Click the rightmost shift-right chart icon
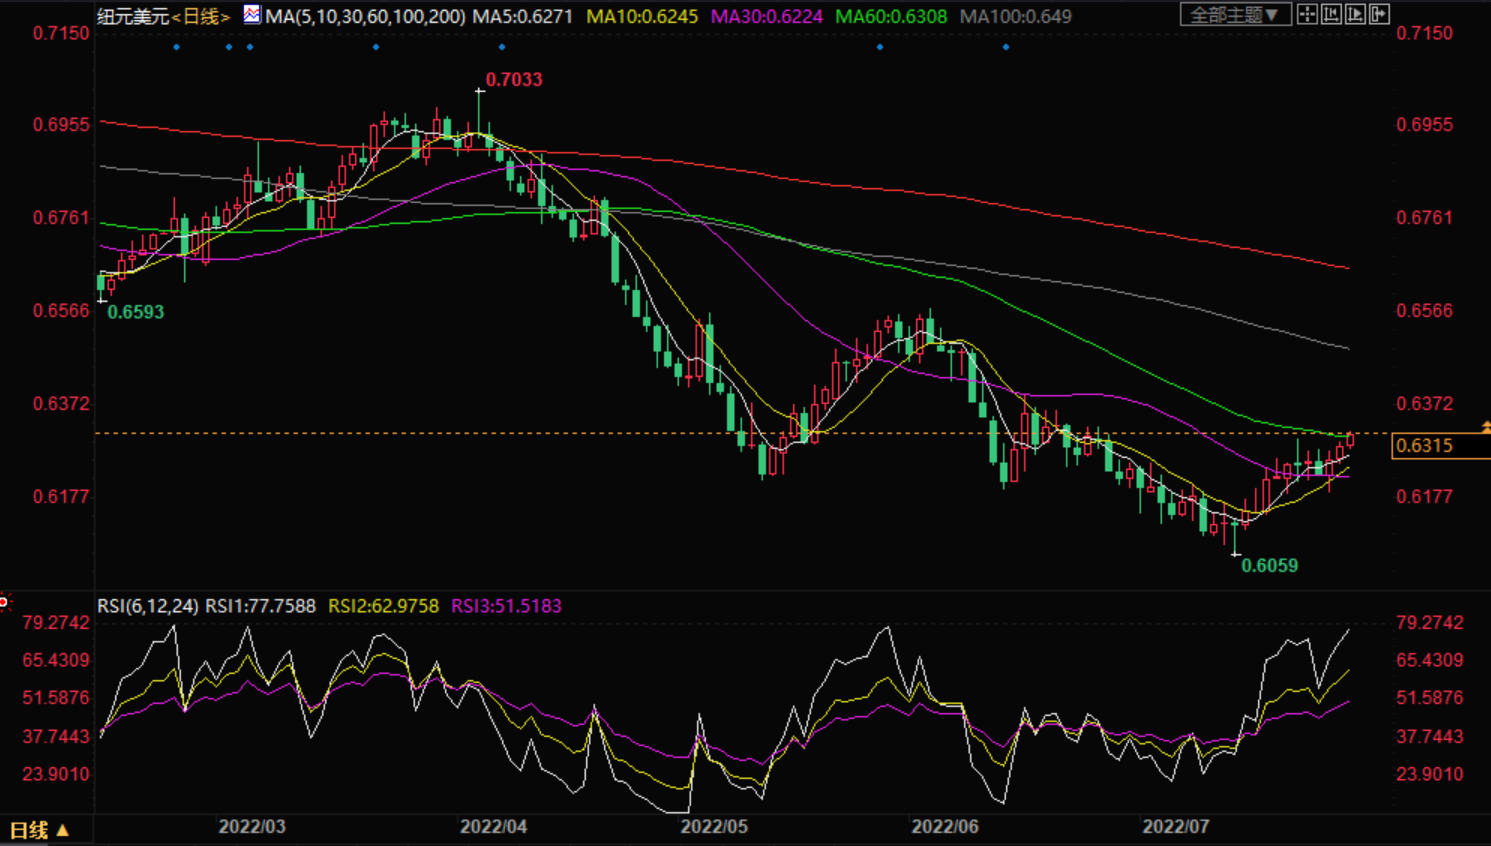This screenshot has height=846, width=1491. 1380,14
